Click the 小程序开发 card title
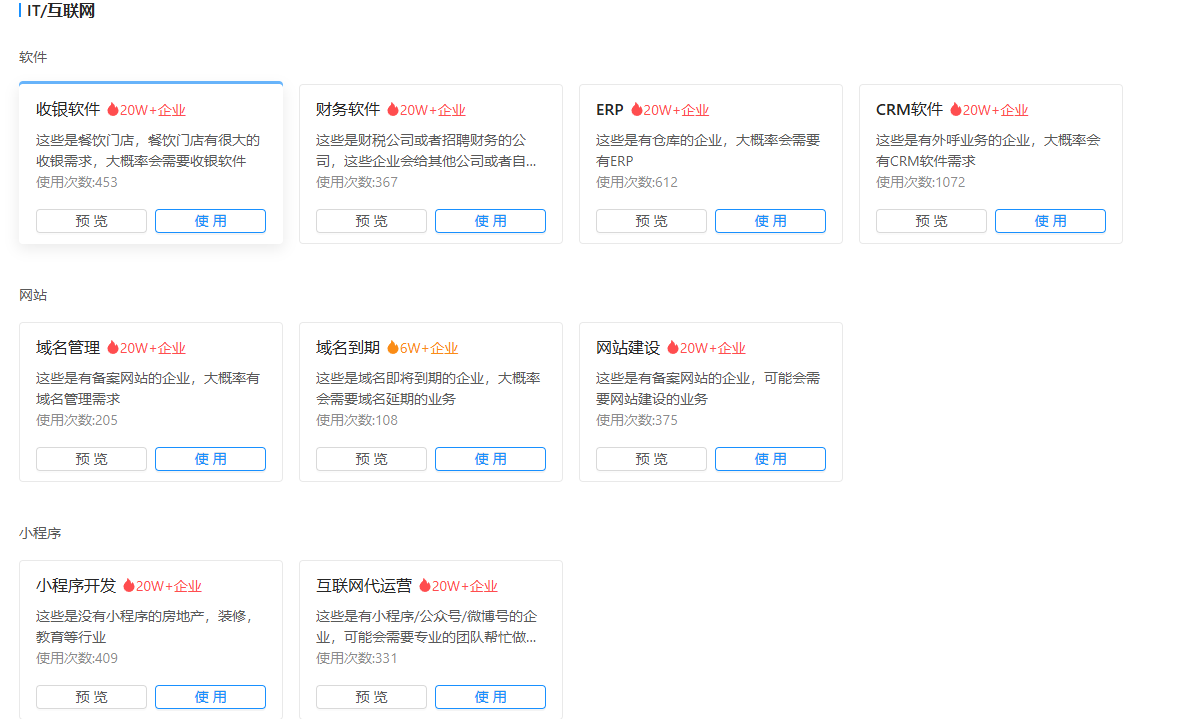The width and height of the screenshot is (1193, 719). (76, 586)
